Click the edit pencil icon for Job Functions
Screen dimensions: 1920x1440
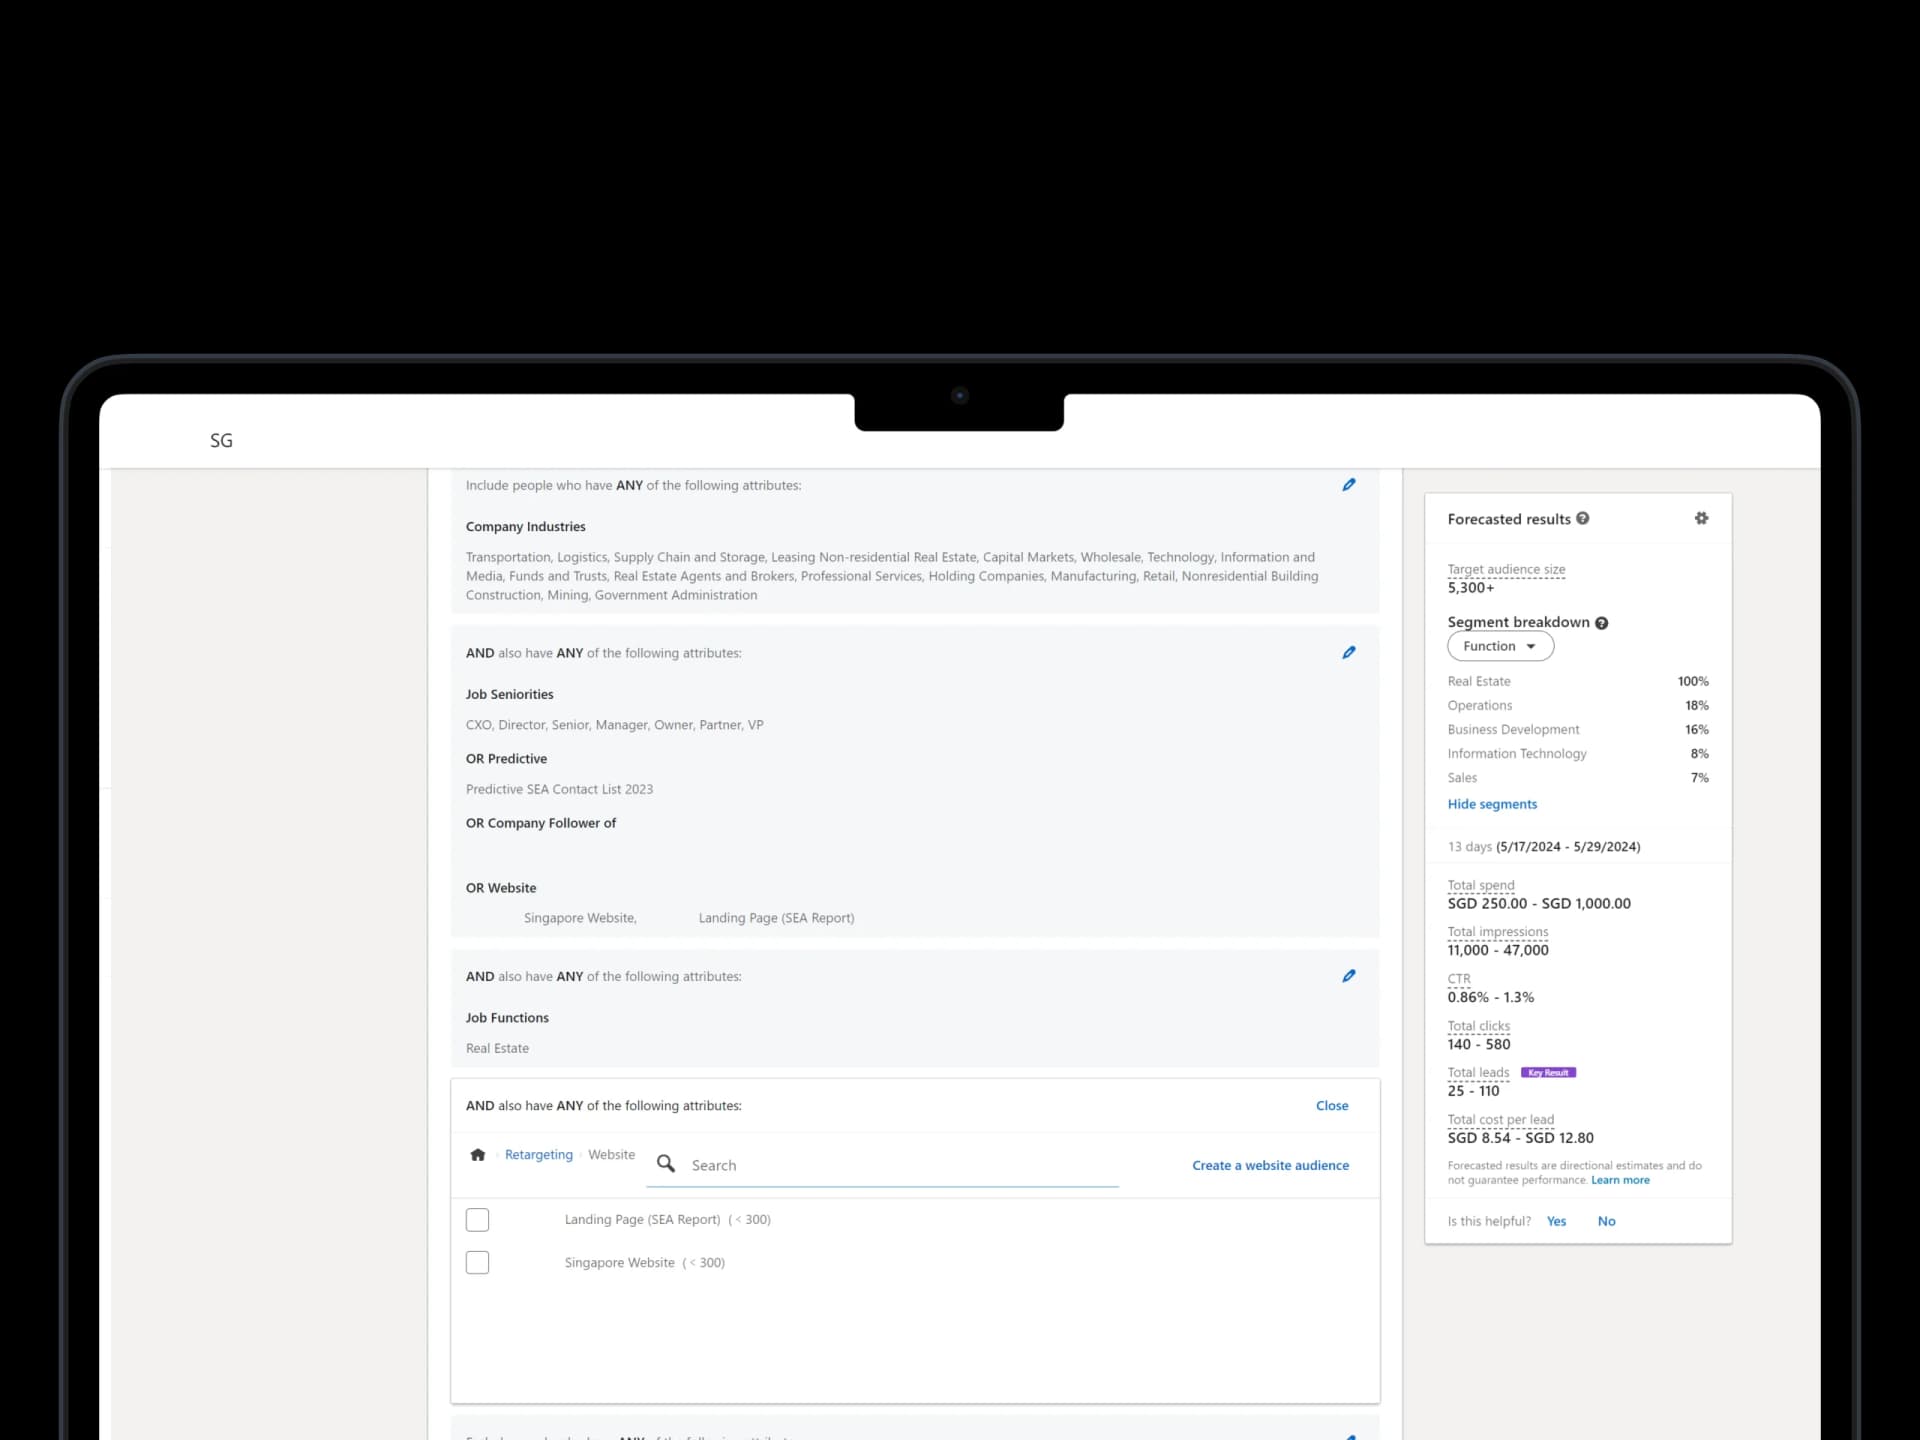(1349, 976)
